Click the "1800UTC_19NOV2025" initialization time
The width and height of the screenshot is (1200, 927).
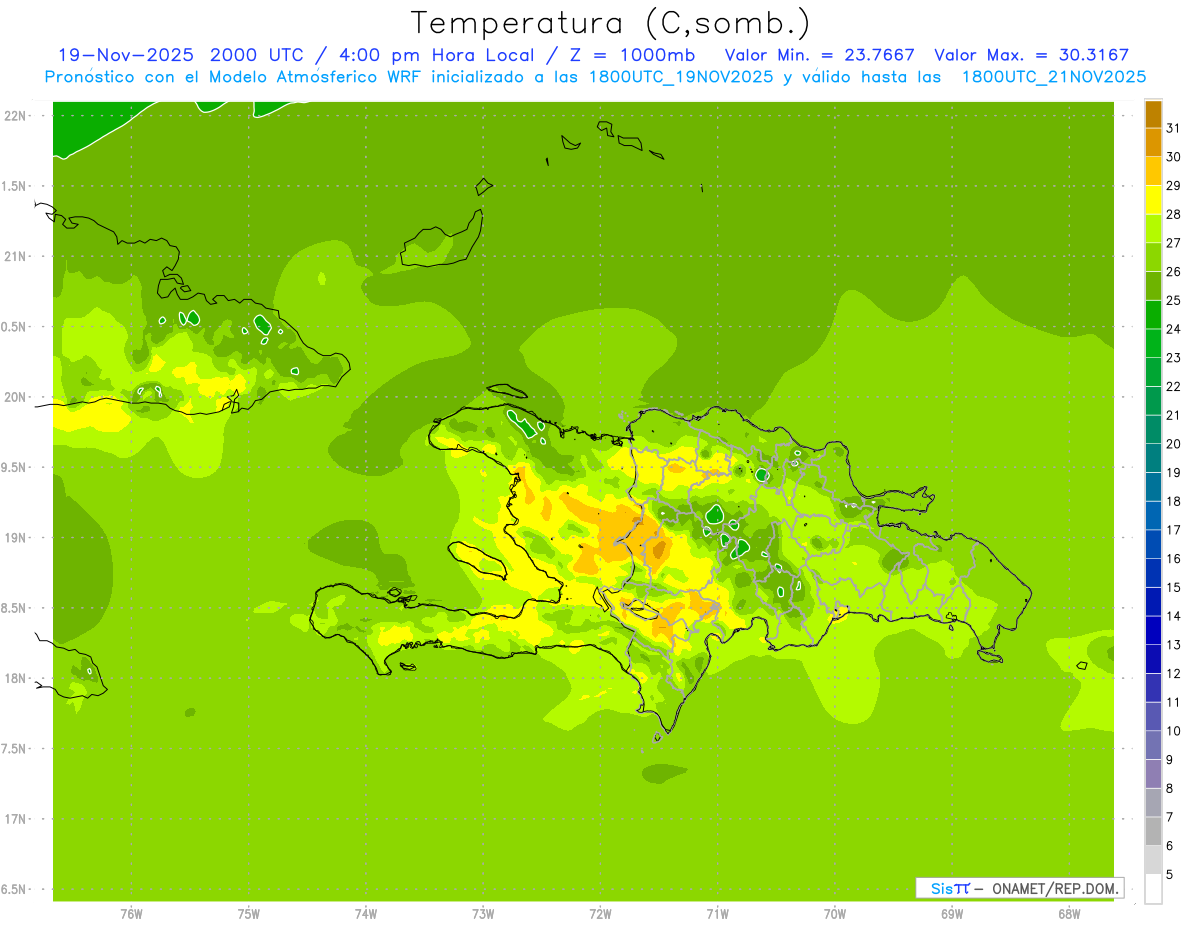click(677, 77)
